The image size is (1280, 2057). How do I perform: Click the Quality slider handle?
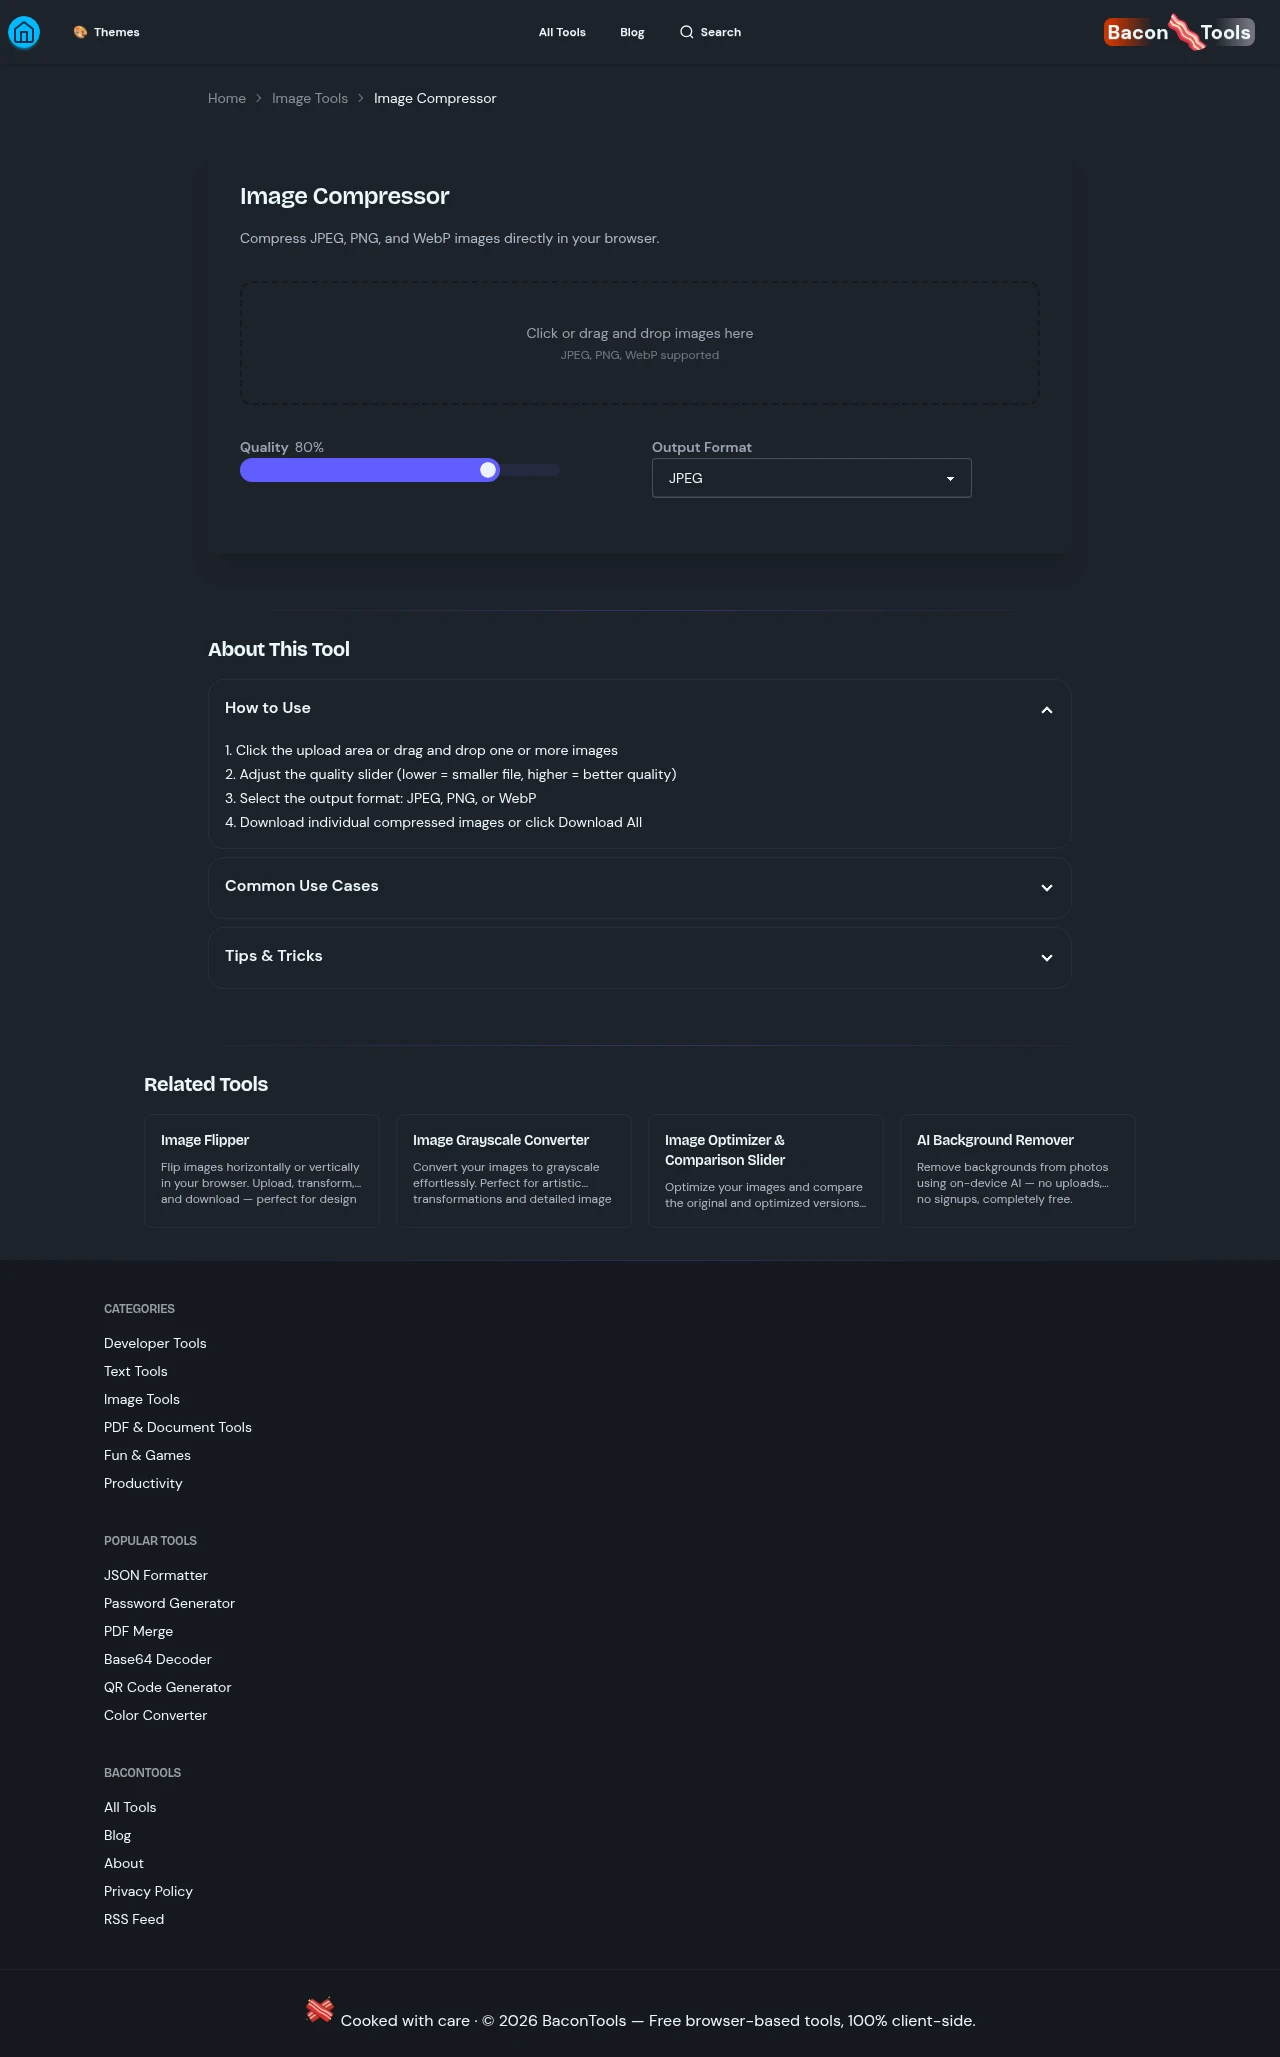(488, 470)
